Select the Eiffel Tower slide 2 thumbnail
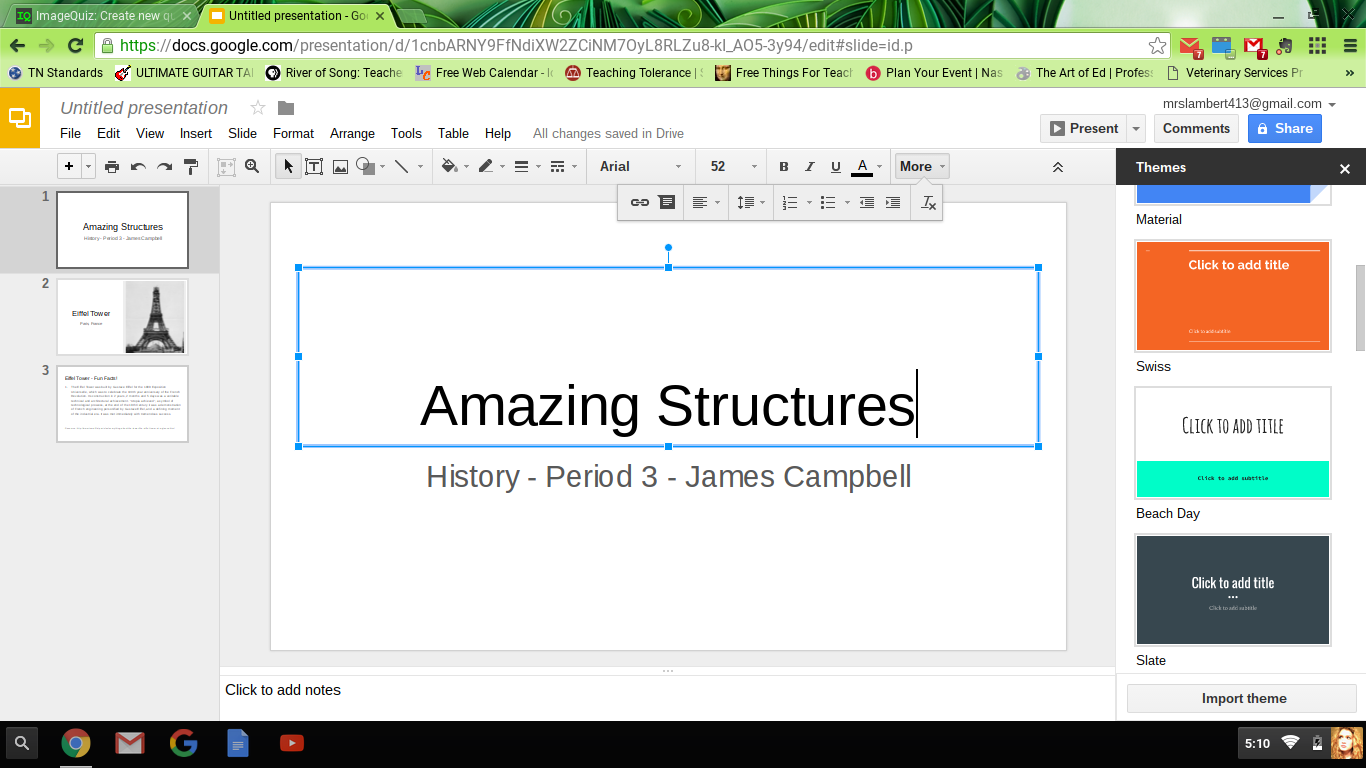1366x768 pixels. pyautogui.click(x=122, y=317)
